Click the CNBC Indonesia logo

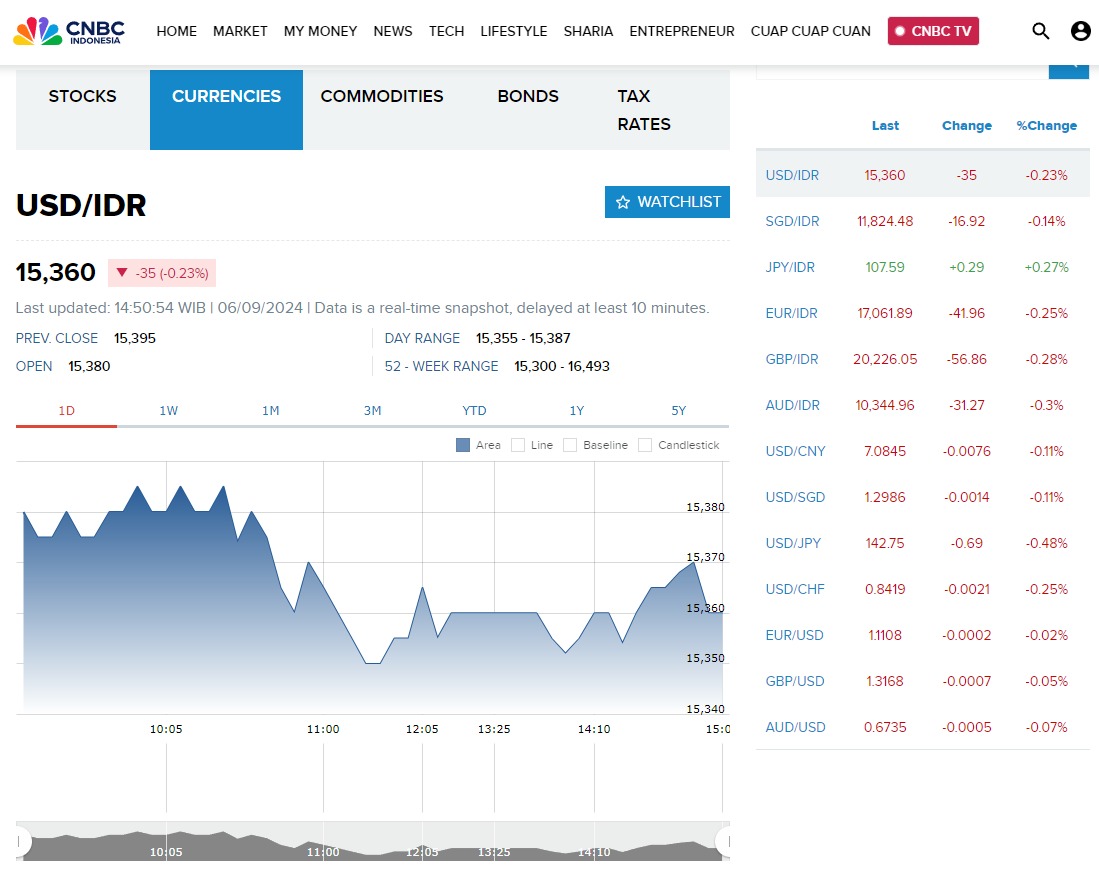(68, 31)
